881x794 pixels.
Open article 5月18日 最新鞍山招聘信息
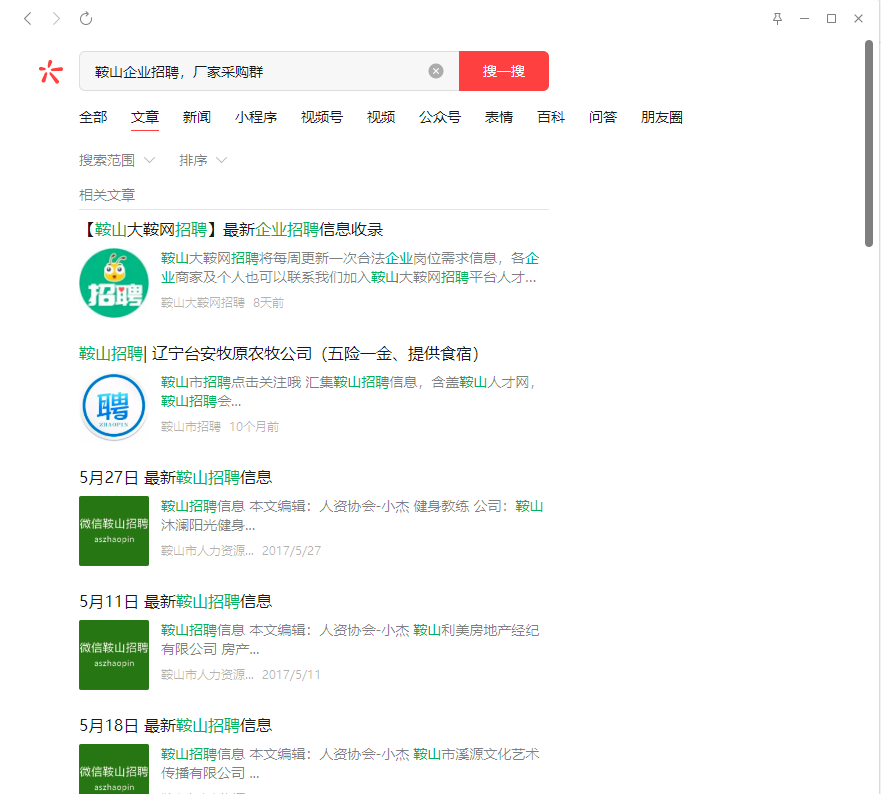[x=176, y=726]
